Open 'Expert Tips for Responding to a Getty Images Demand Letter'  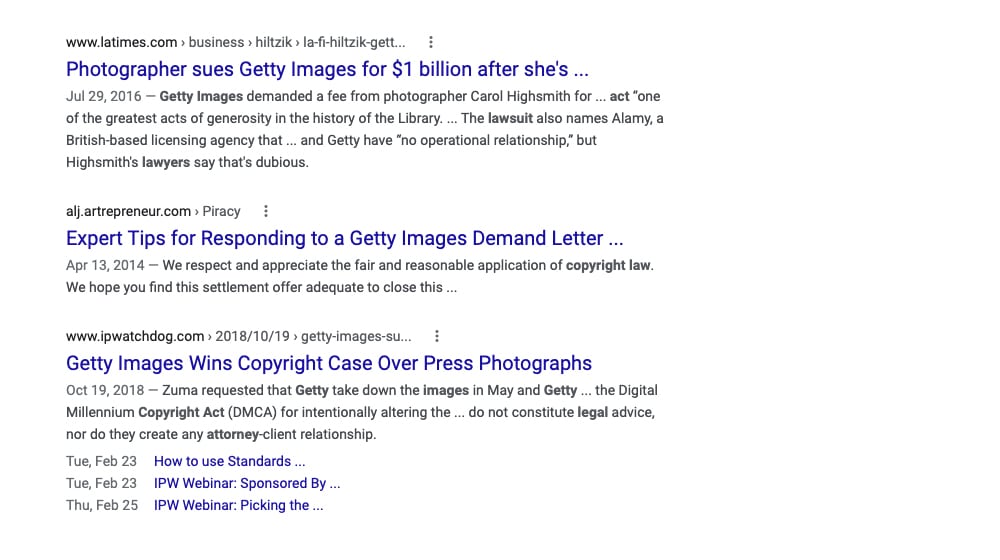click(x=344, y=238)
